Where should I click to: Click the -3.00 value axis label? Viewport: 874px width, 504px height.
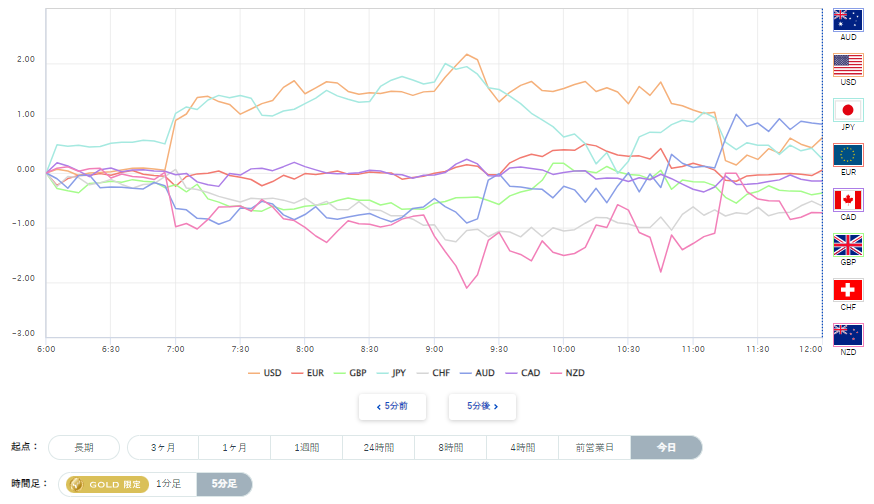coord(23,333)
